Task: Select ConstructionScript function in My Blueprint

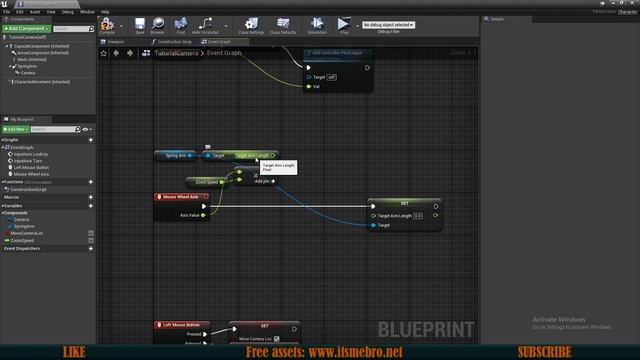Action: 29,190
